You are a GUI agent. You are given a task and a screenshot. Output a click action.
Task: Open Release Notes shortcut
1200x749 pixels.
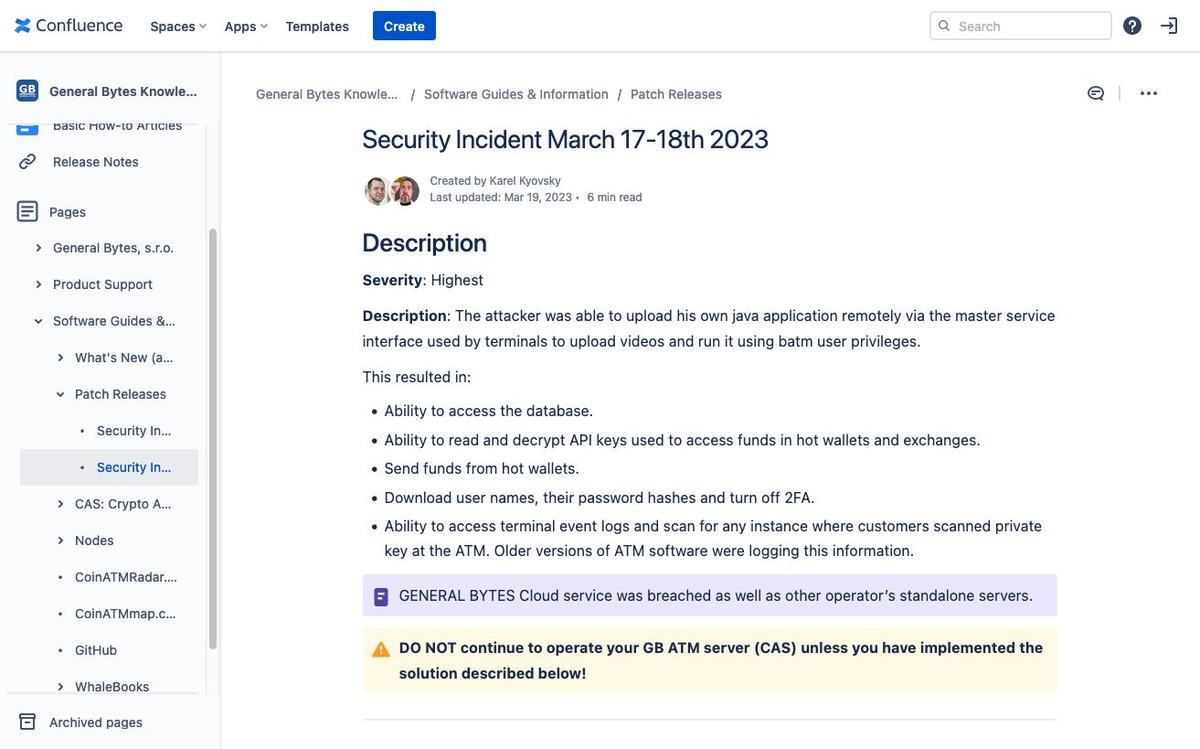point(96,161)
